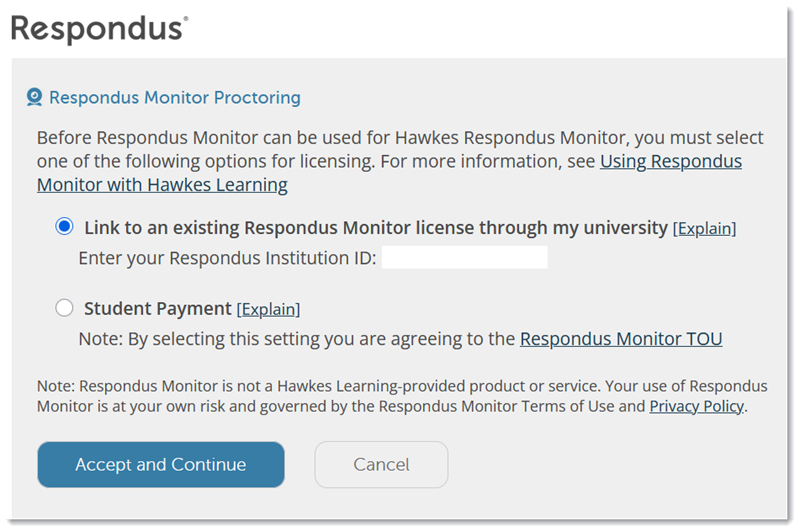Click 'Note: By selecting this setting' text

coord(296,339)
